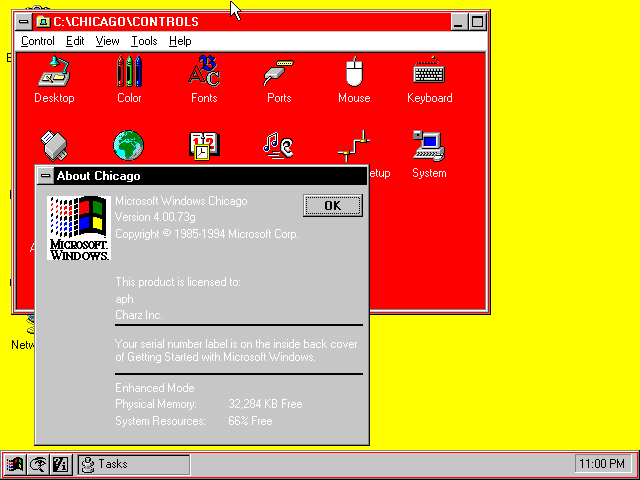This screenshot has height=480, width=640.
Task: Open the CONTROLS window system menu box
Action: 24,21
